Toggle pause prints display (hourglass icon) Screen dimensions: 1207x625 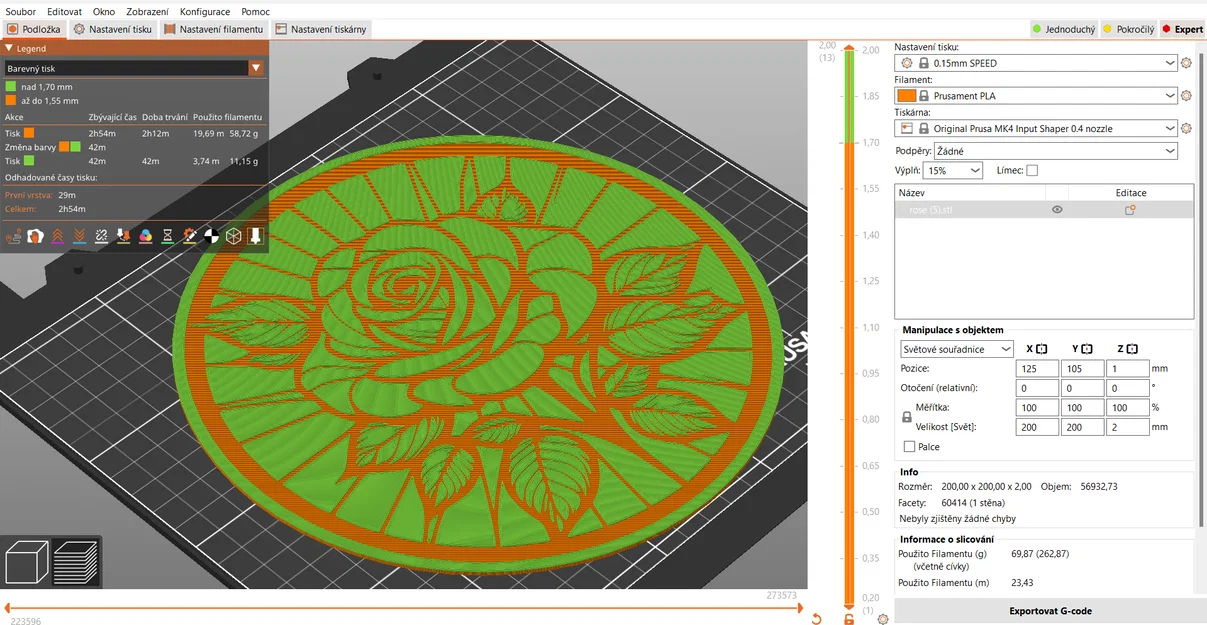coord(167,237)
